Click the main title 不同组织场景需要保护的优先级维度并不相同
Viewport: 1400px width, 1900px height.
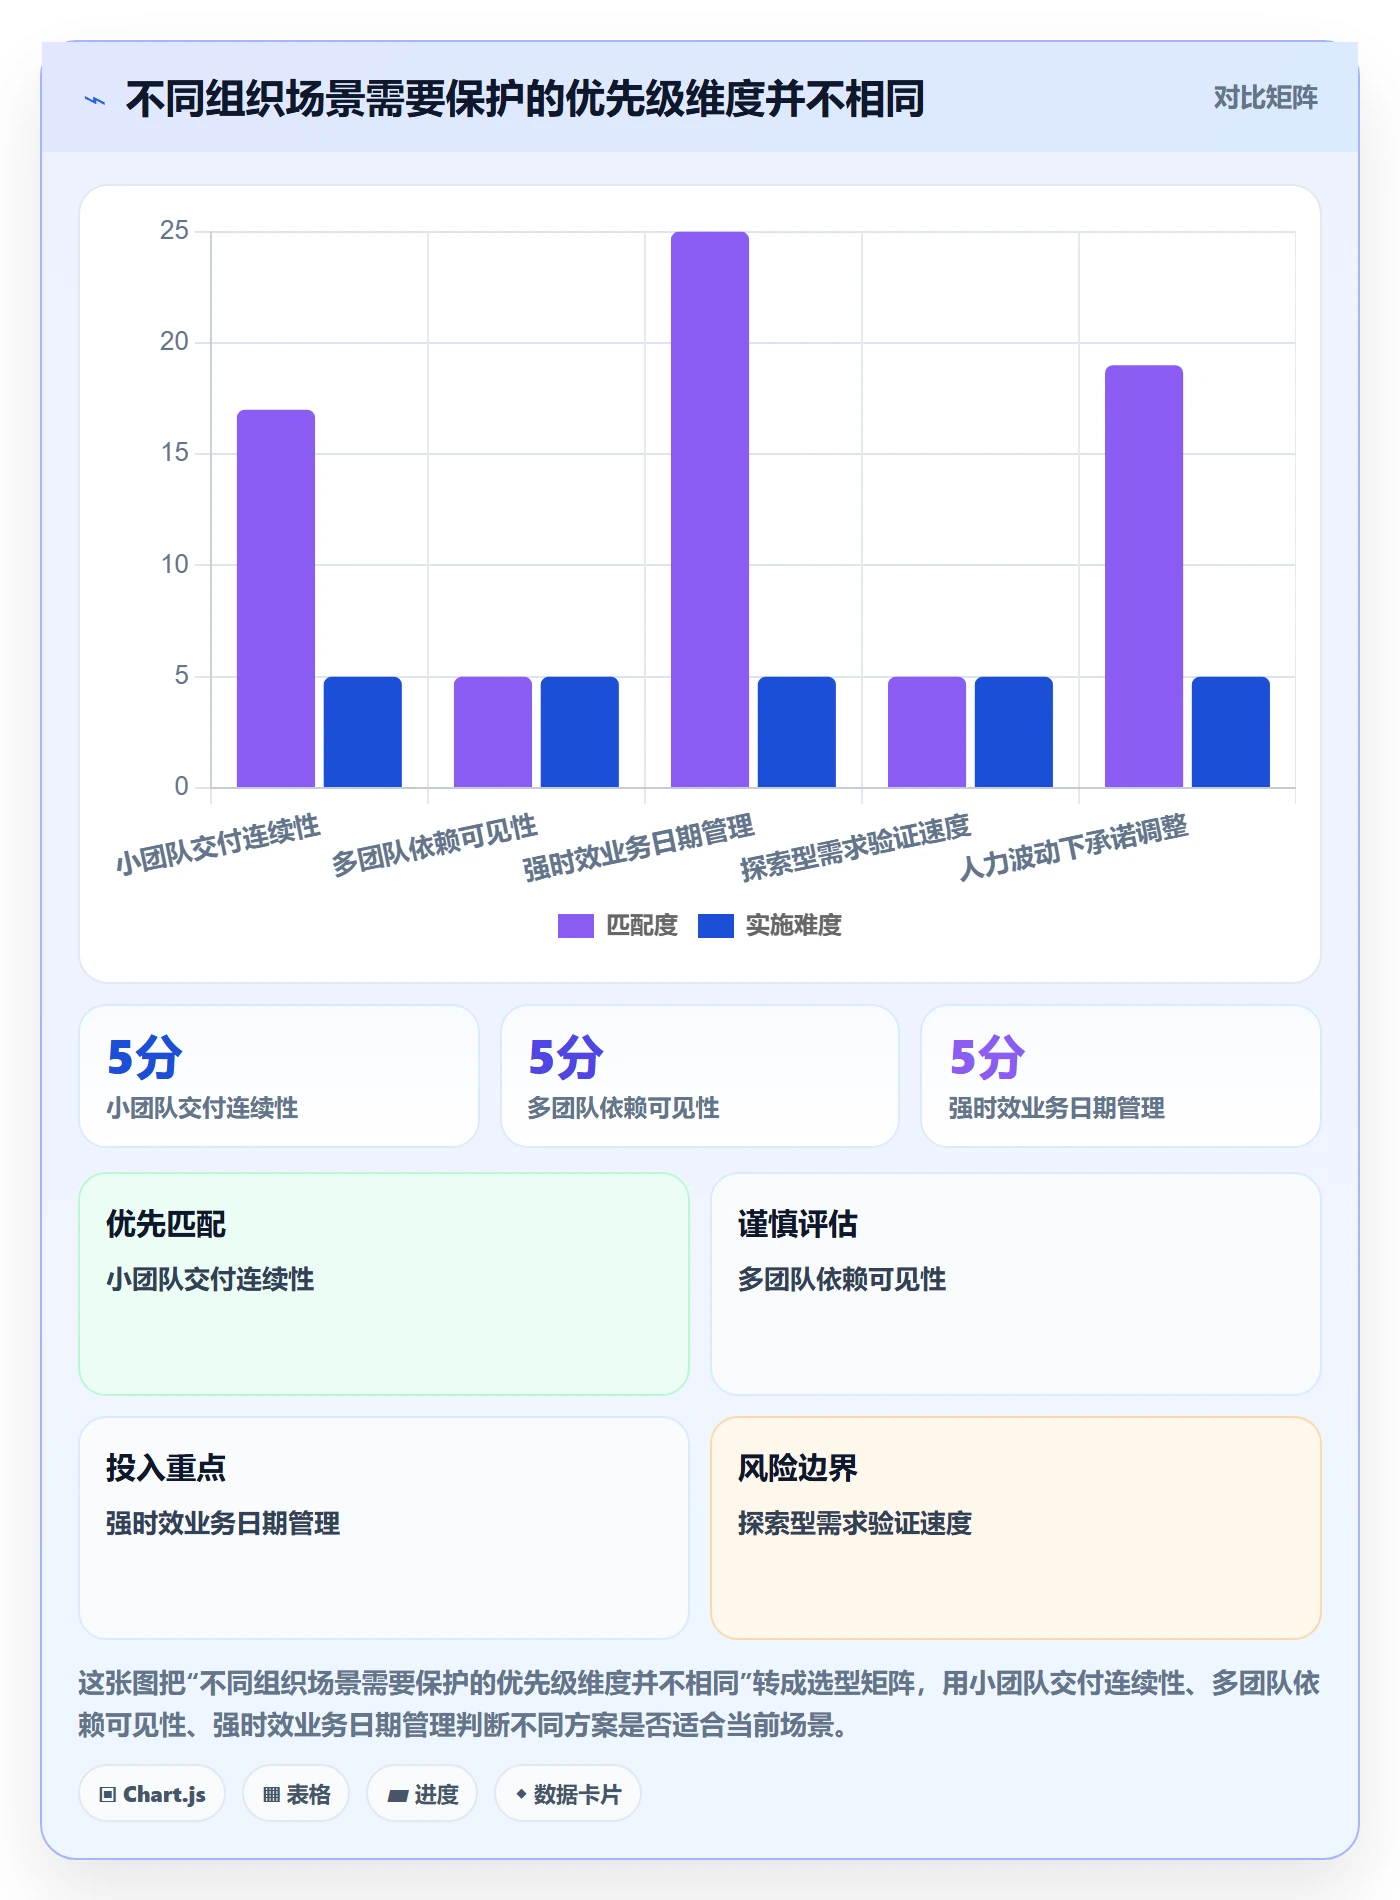point(525,99)
